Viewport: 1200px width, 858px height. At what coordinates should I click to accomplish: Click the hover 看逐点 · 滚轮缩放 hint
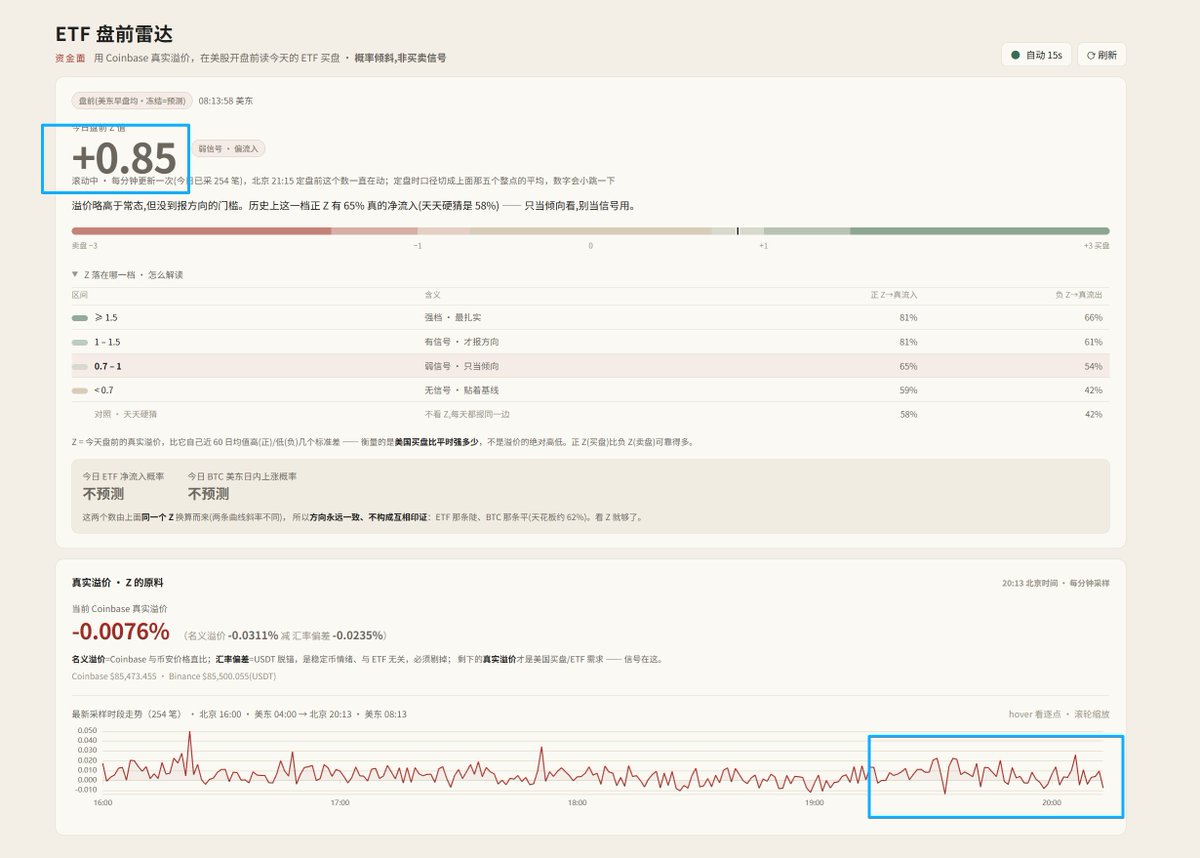point(1059,714)
